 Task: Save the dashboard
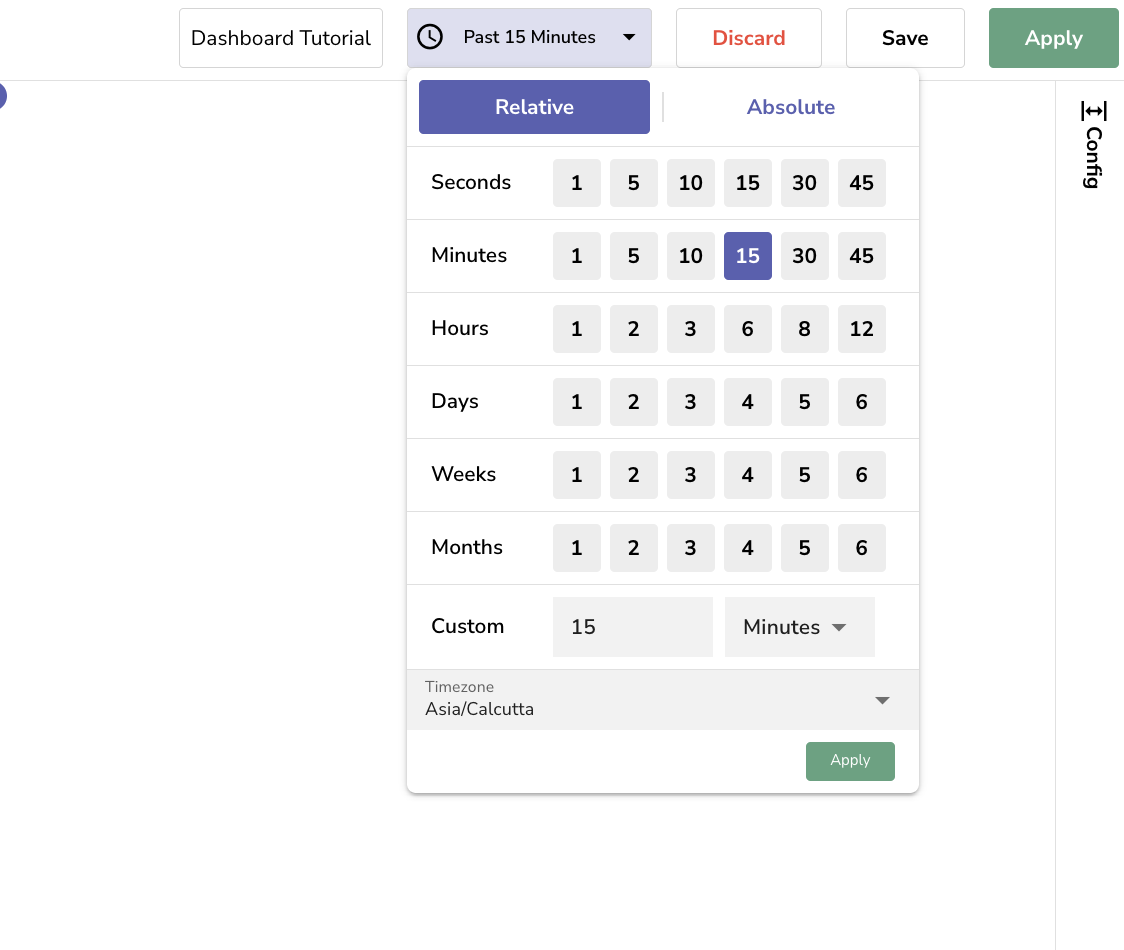point(905,37)
